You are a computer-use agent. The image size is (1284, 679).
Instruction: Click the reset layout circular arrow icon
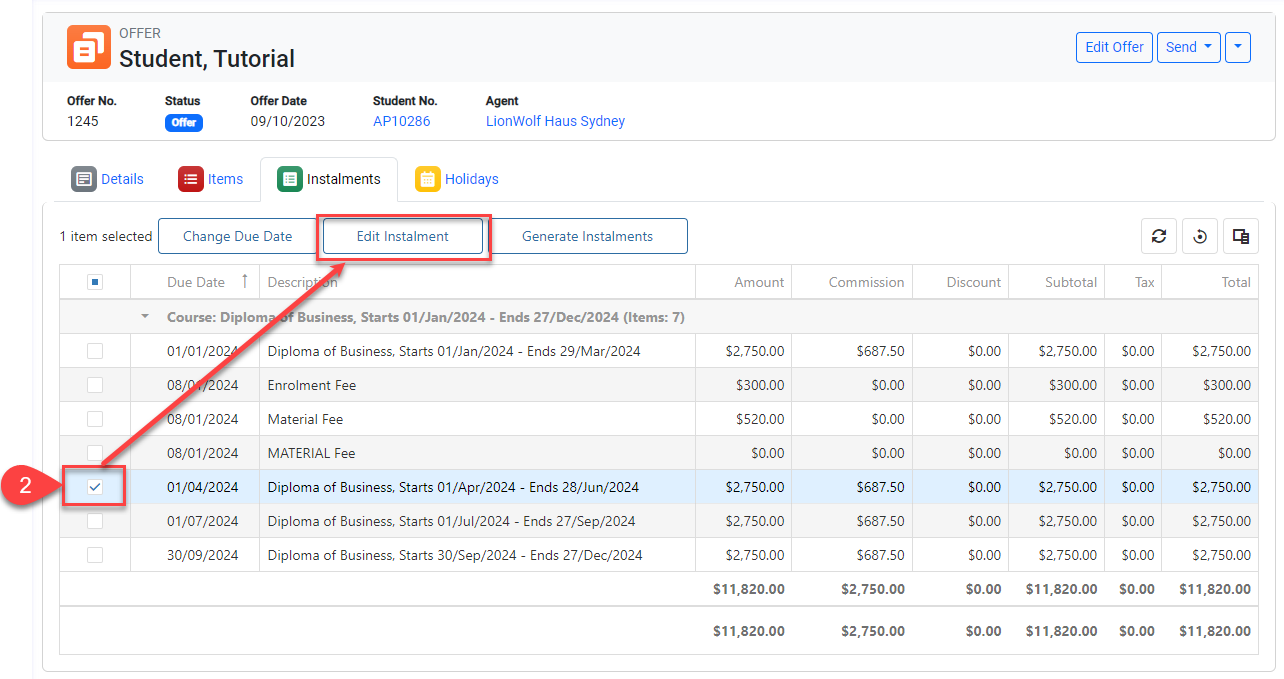(1200, 236)
